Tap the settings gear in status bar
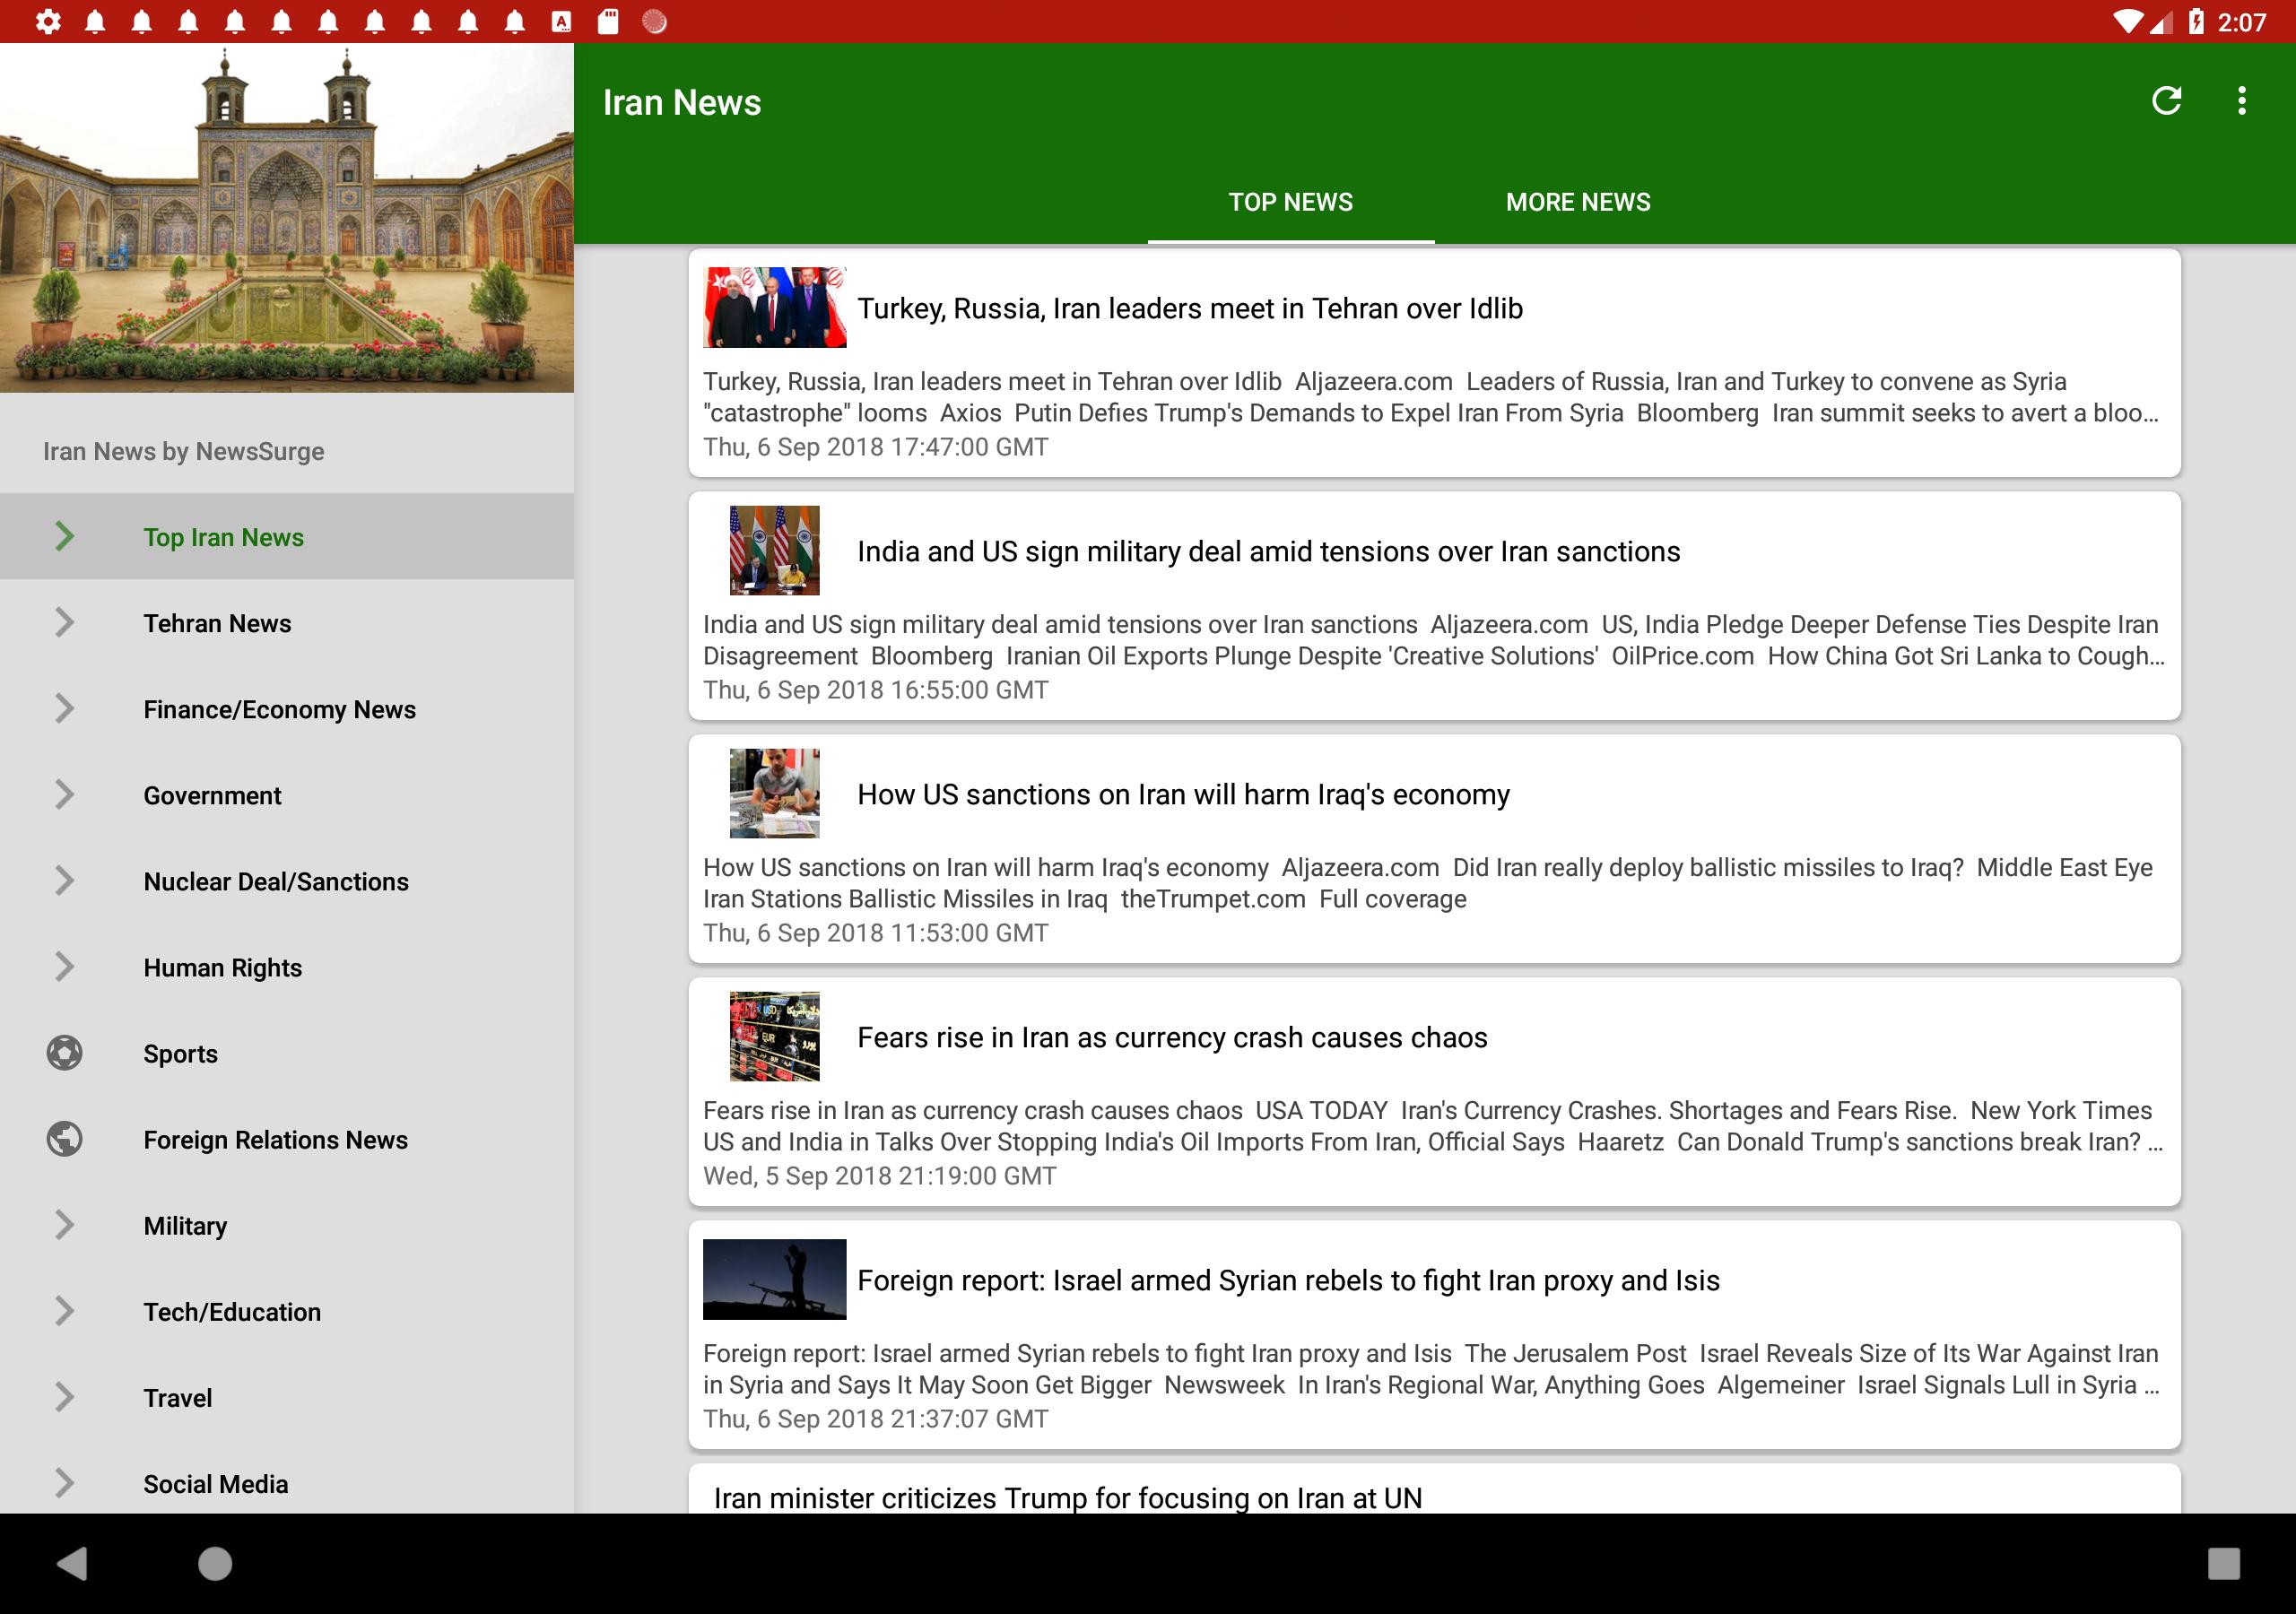 pos(47,21)
